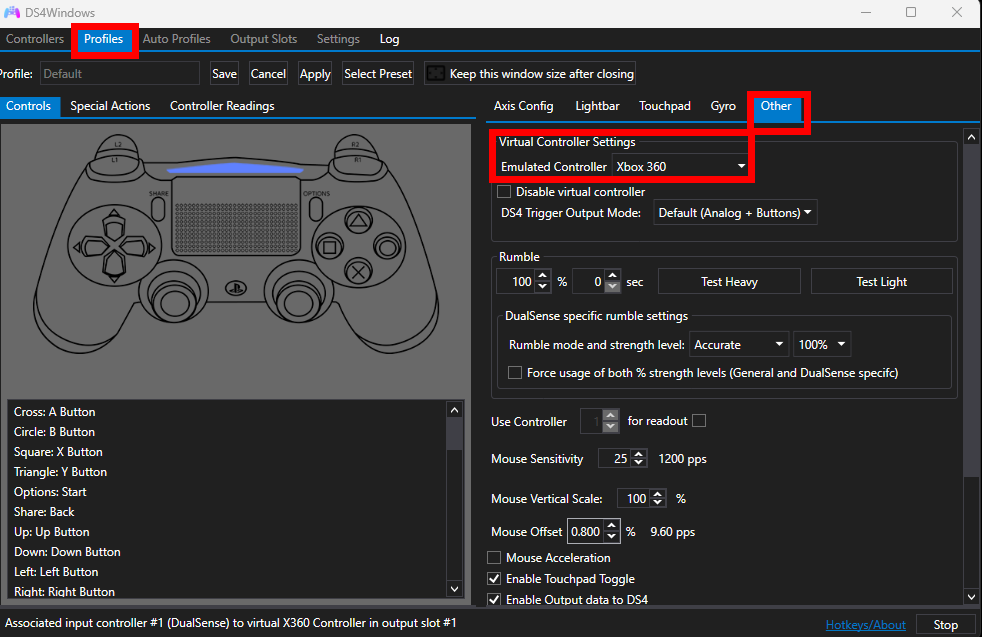Increase the Mouse Offset value
Image resolution: width=982 pixels, height=637 pixels.
612,526
